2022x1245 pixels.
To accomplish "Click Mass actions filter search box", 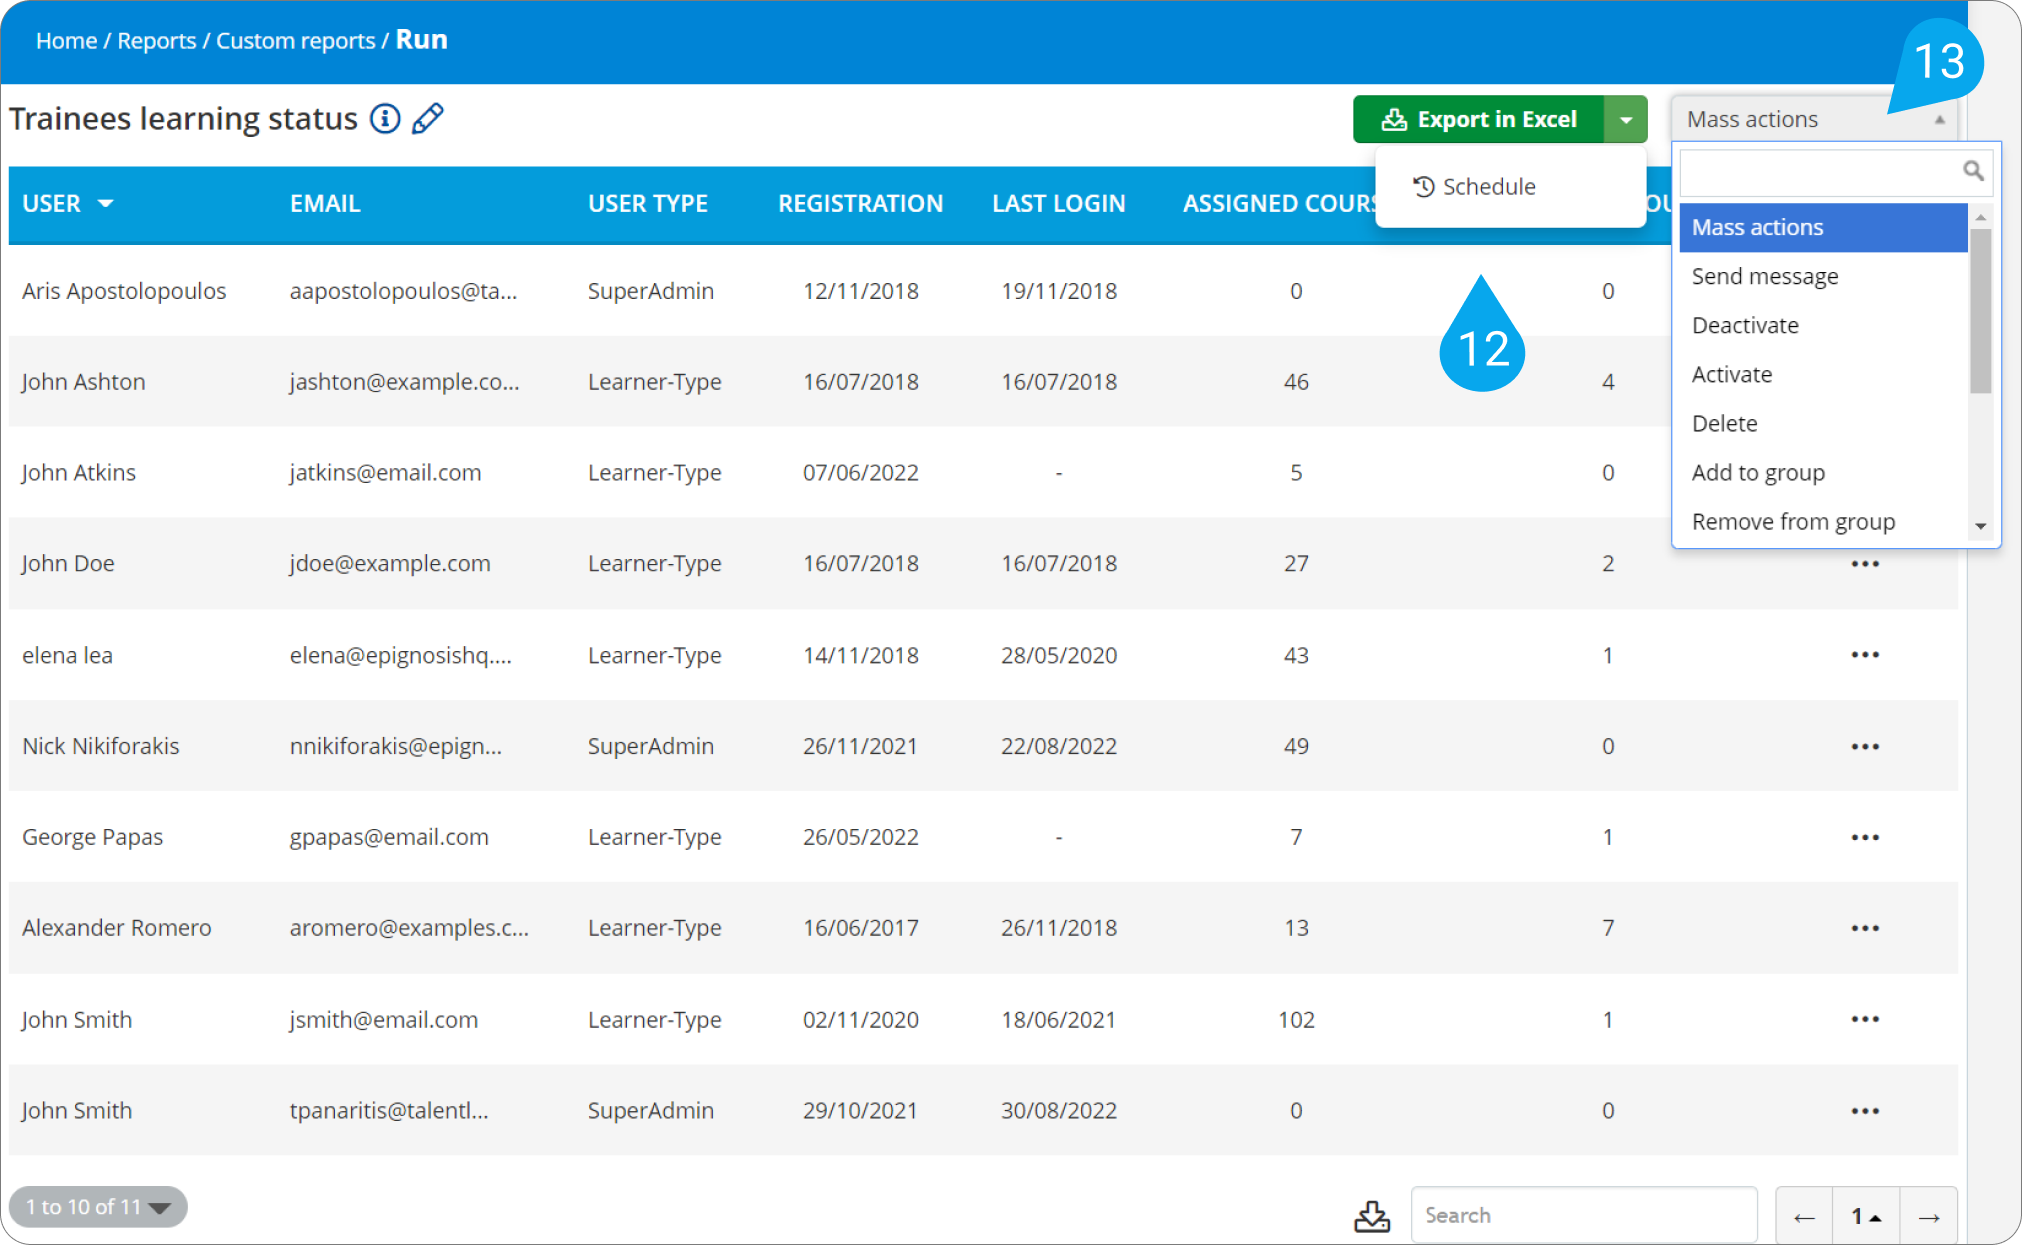I will click(x=1836, y=172).
